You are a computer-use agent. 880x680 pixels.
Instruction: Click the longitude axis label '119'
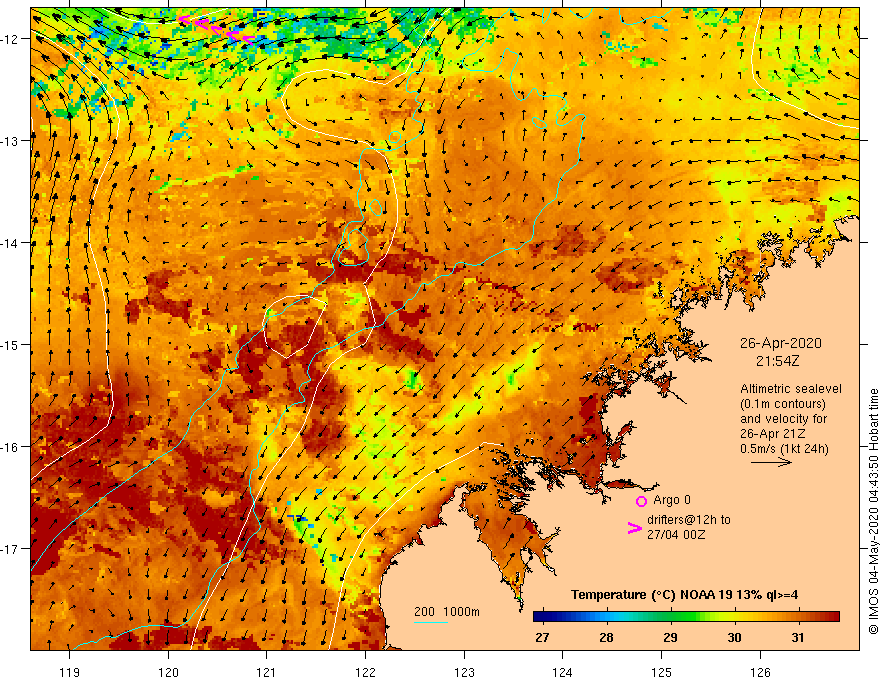[x=70, y=672]
